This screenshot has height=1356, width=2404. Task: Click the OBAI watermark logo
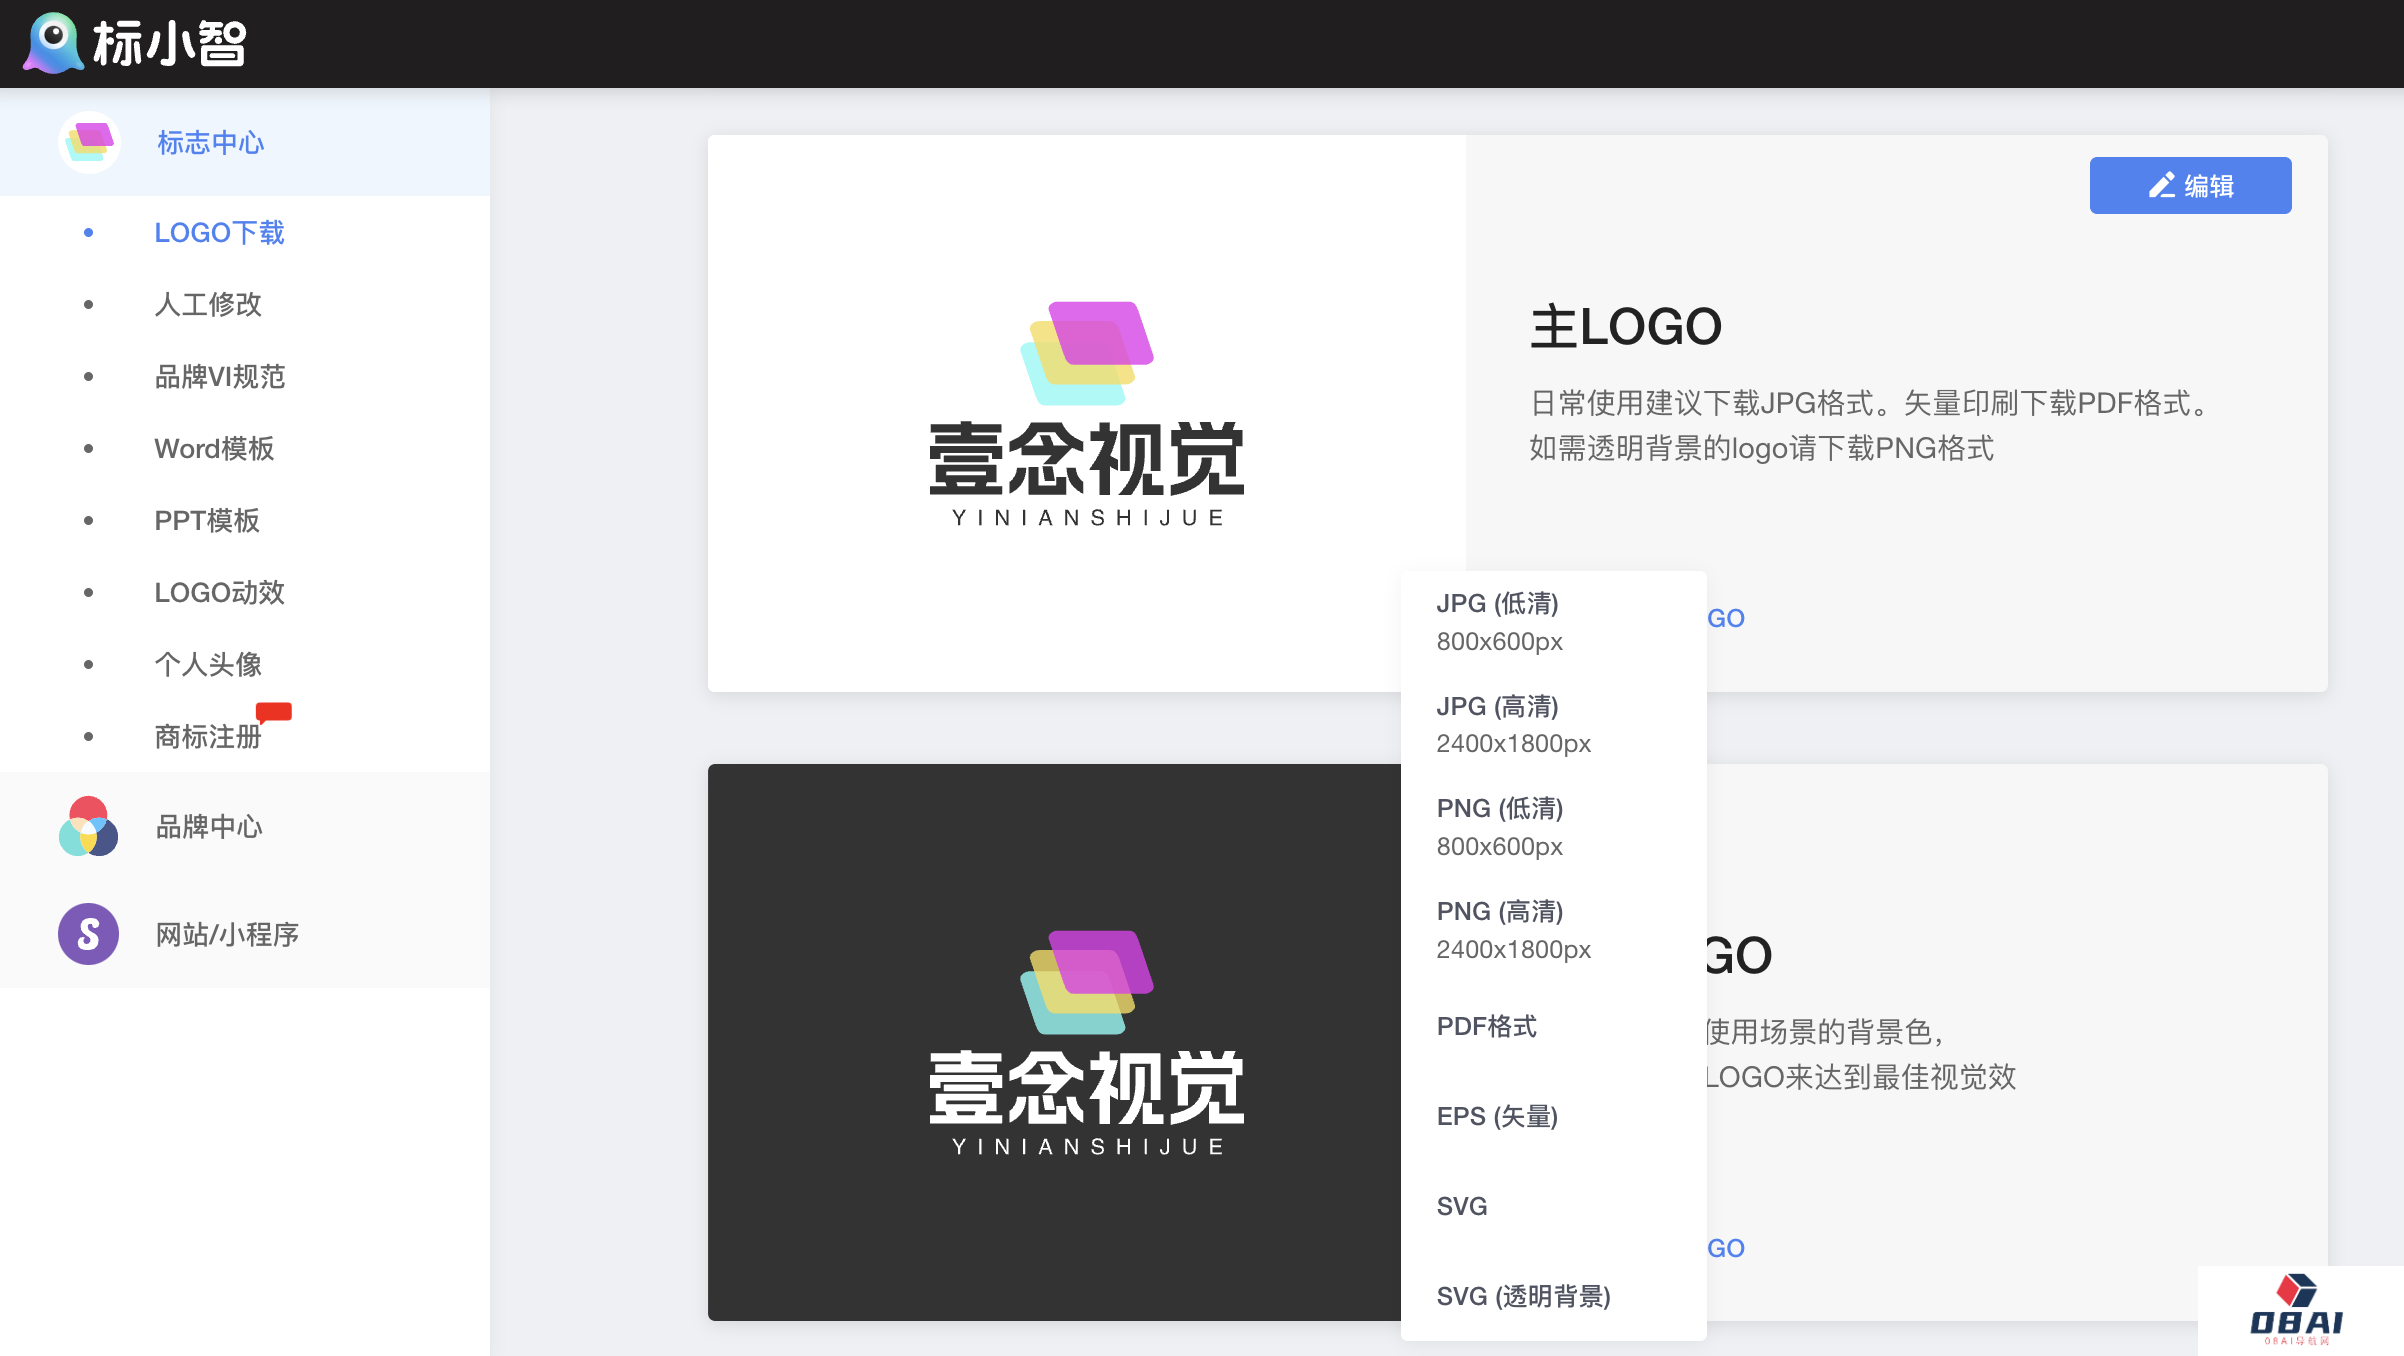click(2297, 1310)
